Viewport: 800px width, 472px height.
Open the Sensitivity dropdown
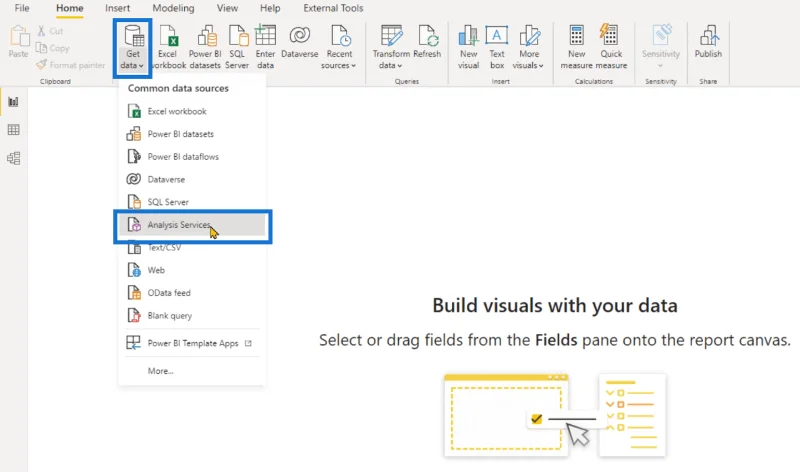coord(661,47)
